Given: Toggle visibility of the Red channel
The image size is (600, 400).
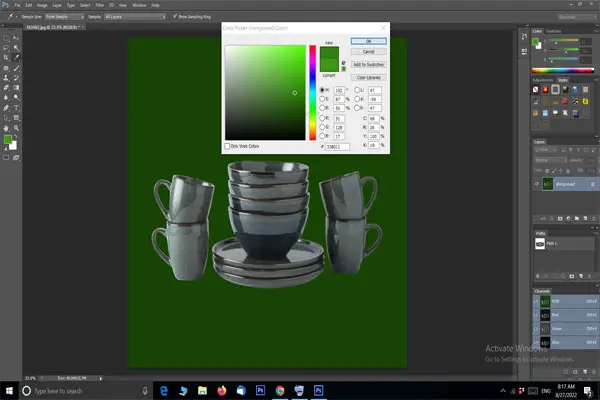Looking at the screenshot, I should [536, 315].
